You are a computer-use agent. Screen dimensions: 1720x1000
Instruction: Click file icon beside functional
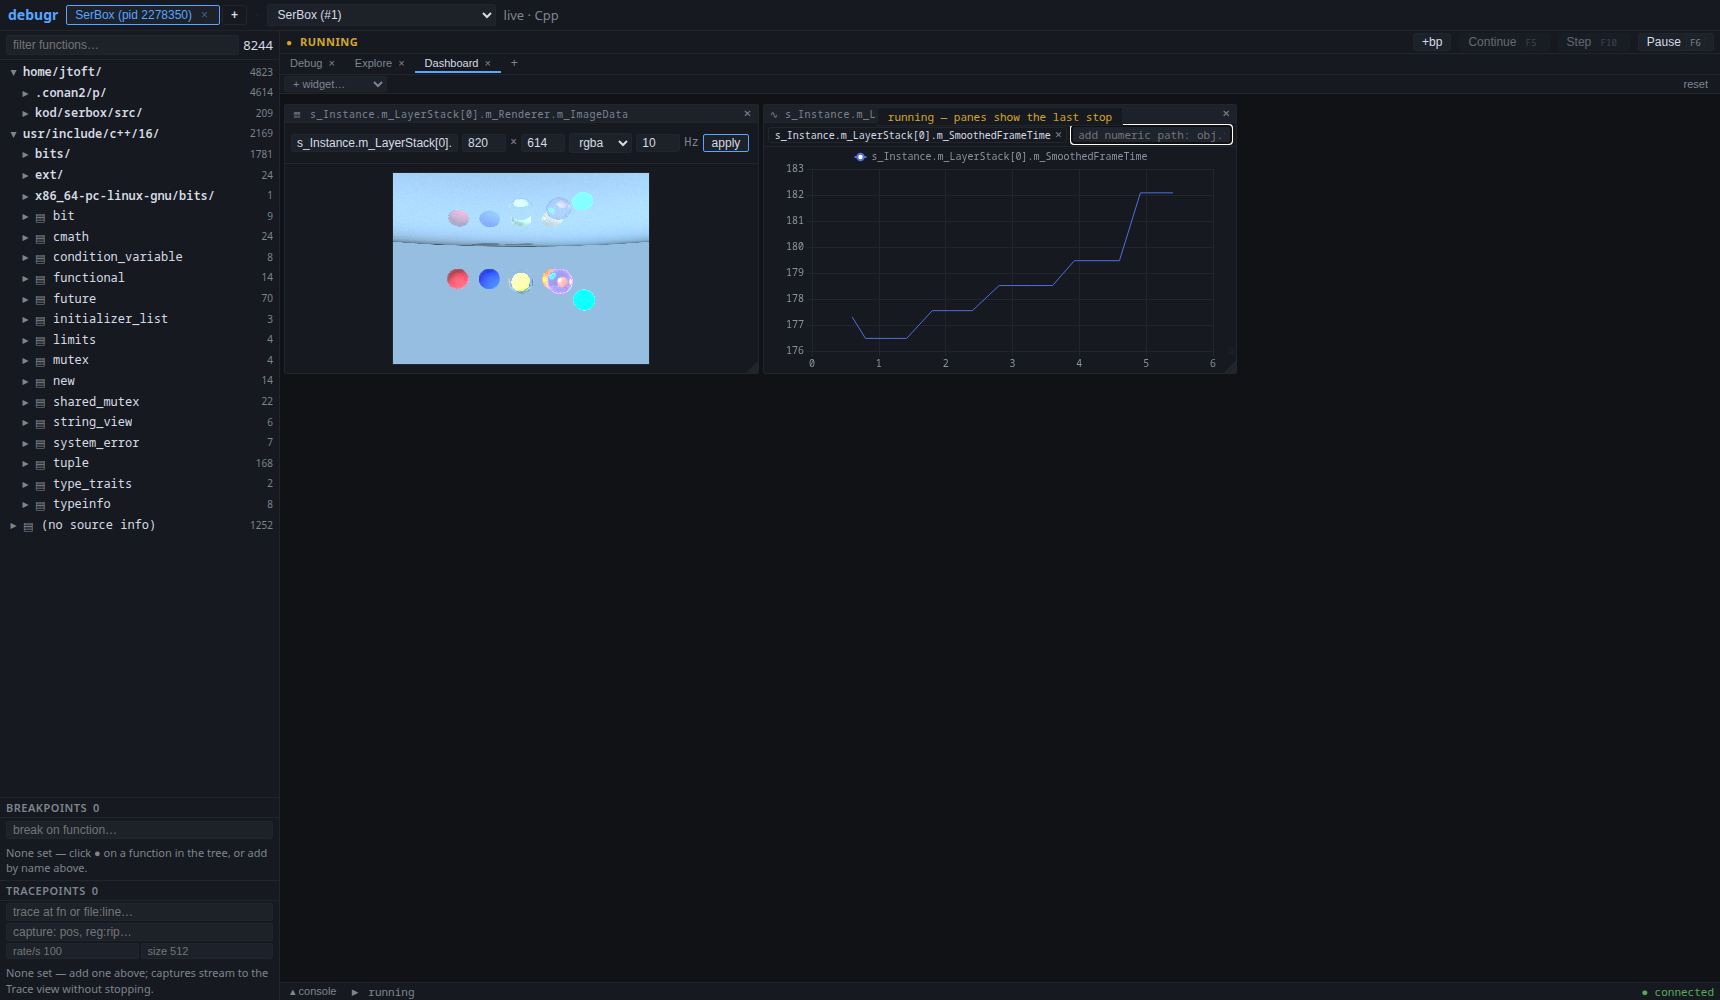tap(41, 279)
